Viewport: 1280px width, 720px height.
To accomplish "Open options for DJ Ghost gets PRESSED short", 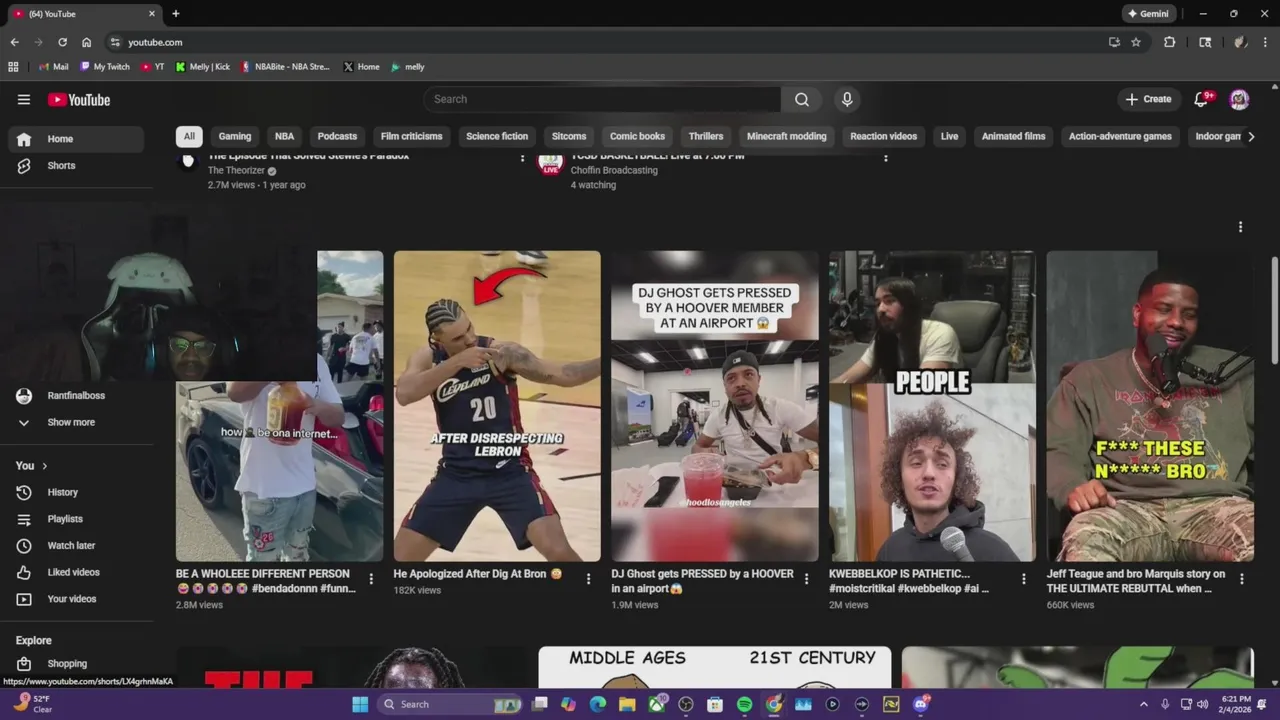I will pyautogui.click(x=806, y=579).
